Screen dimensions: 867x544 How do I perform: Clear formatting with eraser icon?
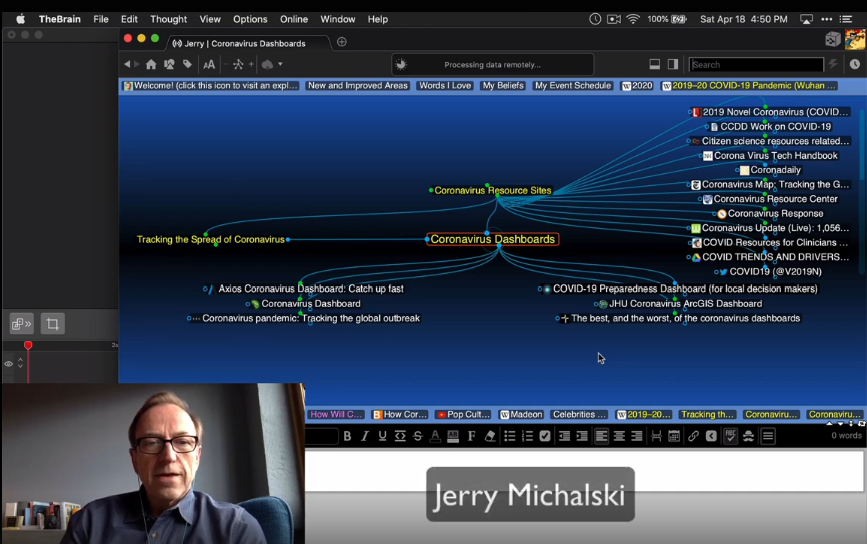(490, 436)
